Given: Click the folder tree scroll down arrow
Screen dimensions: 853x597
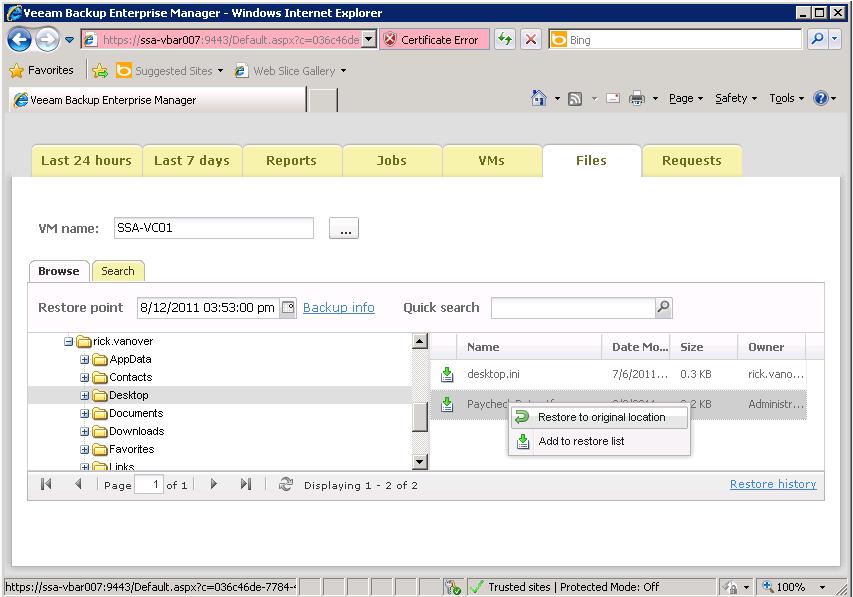Looking at the screenshot, I should [419, 462].
